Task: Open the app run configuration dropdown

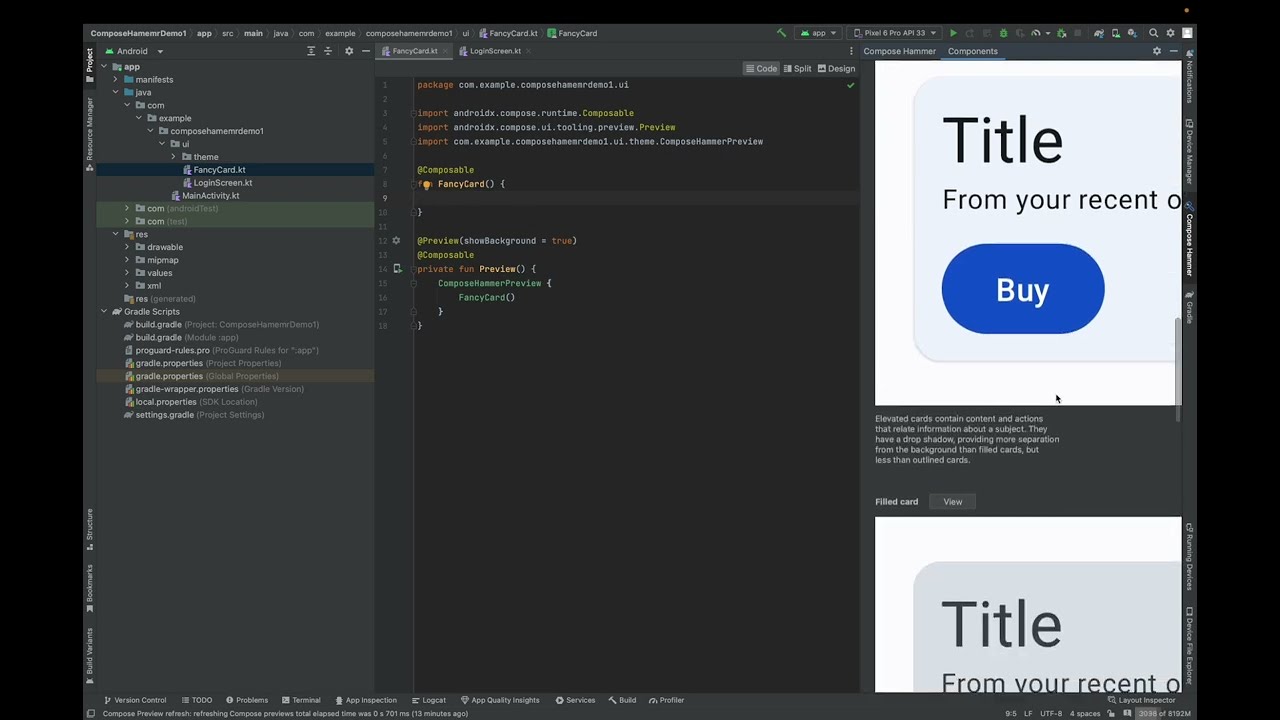Action: pos(818,33)
